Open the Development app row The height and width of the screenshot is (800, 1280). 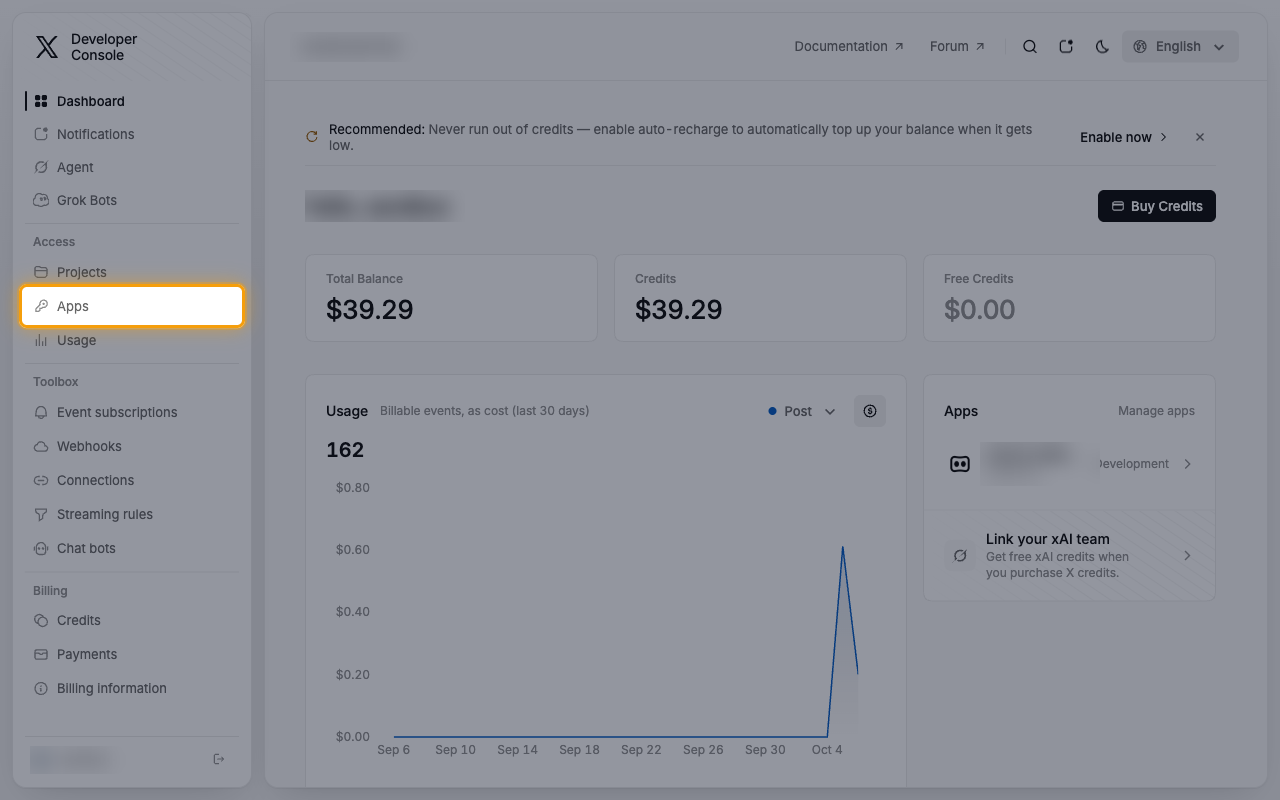tap(1069, 464)
